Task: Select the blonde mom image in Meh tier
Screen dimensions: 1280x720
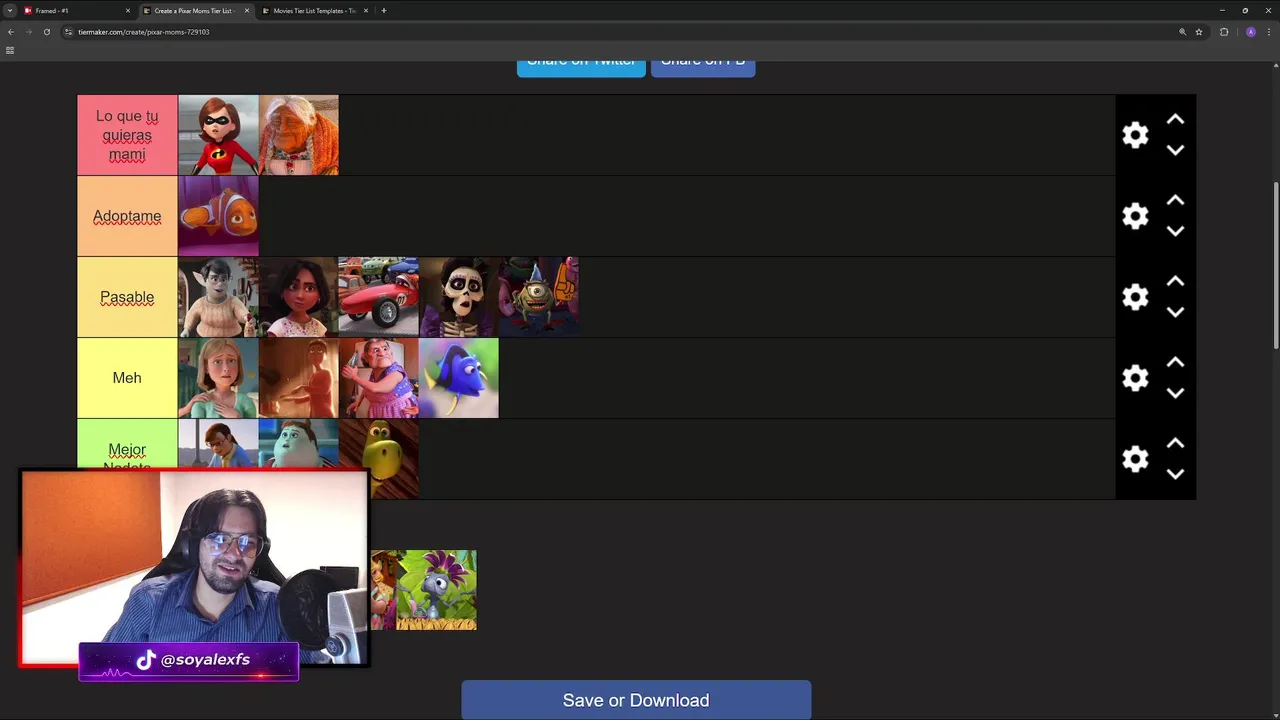Action: [x=218, y=378]
